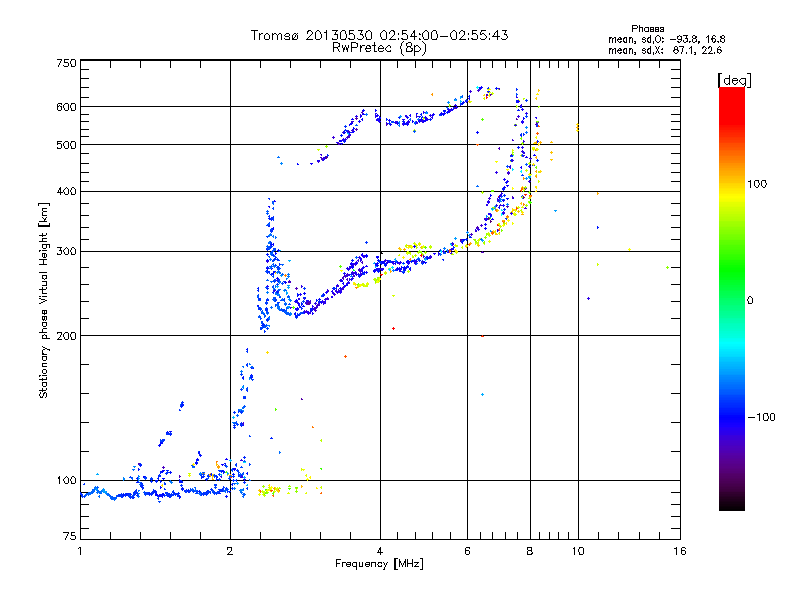This screenshot has width=800, height=600.
Task: Click the "1" tick on frequency axis
Action: pos(80,551)
